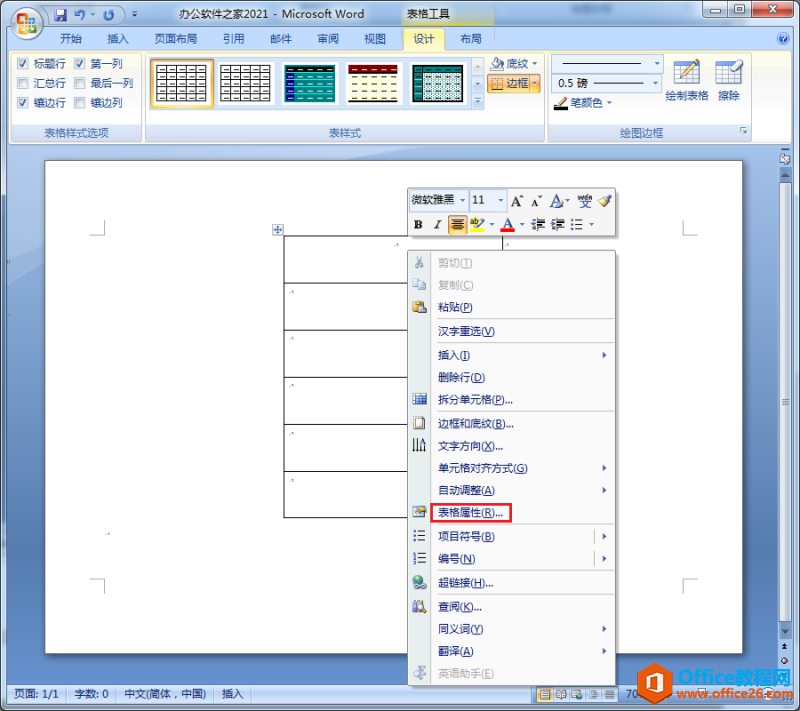Click the page count 页面: 1/1 status
Image resolution: width=800 pixels, height=711 pixels.
click(36, 694)
